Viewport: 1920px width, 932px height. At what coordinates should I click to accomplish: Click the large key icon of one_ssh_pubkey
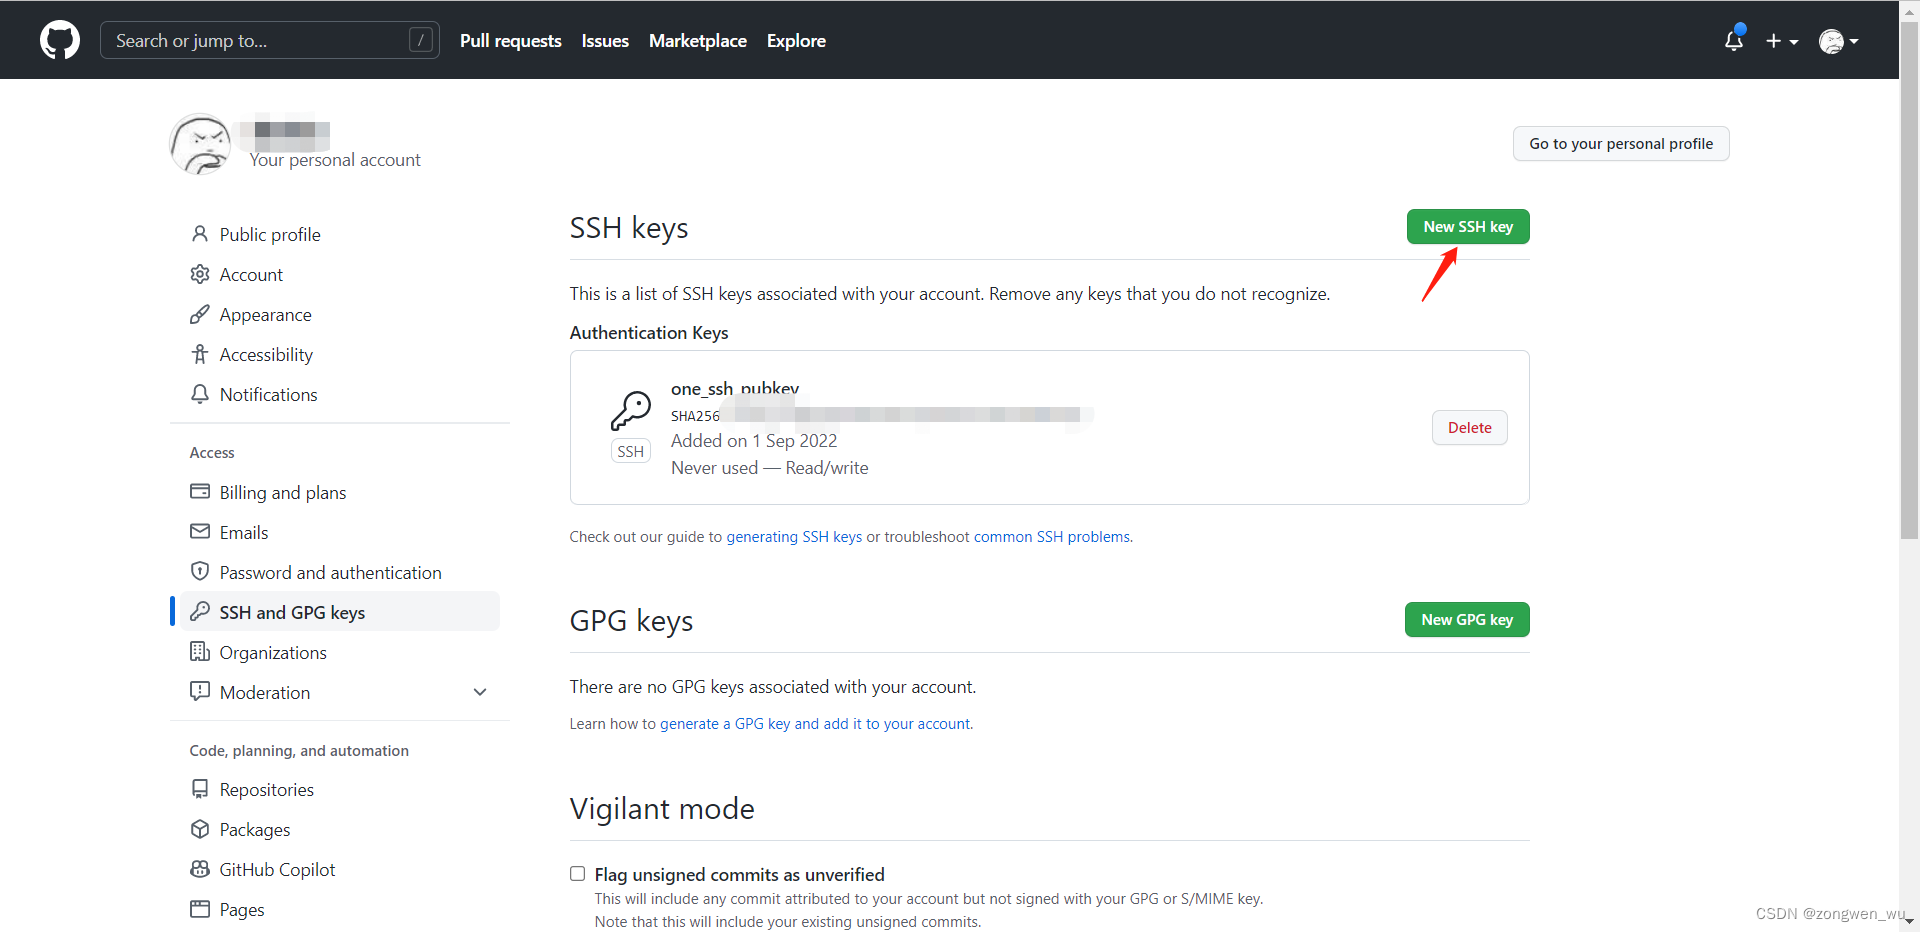(x=631, y=411)
